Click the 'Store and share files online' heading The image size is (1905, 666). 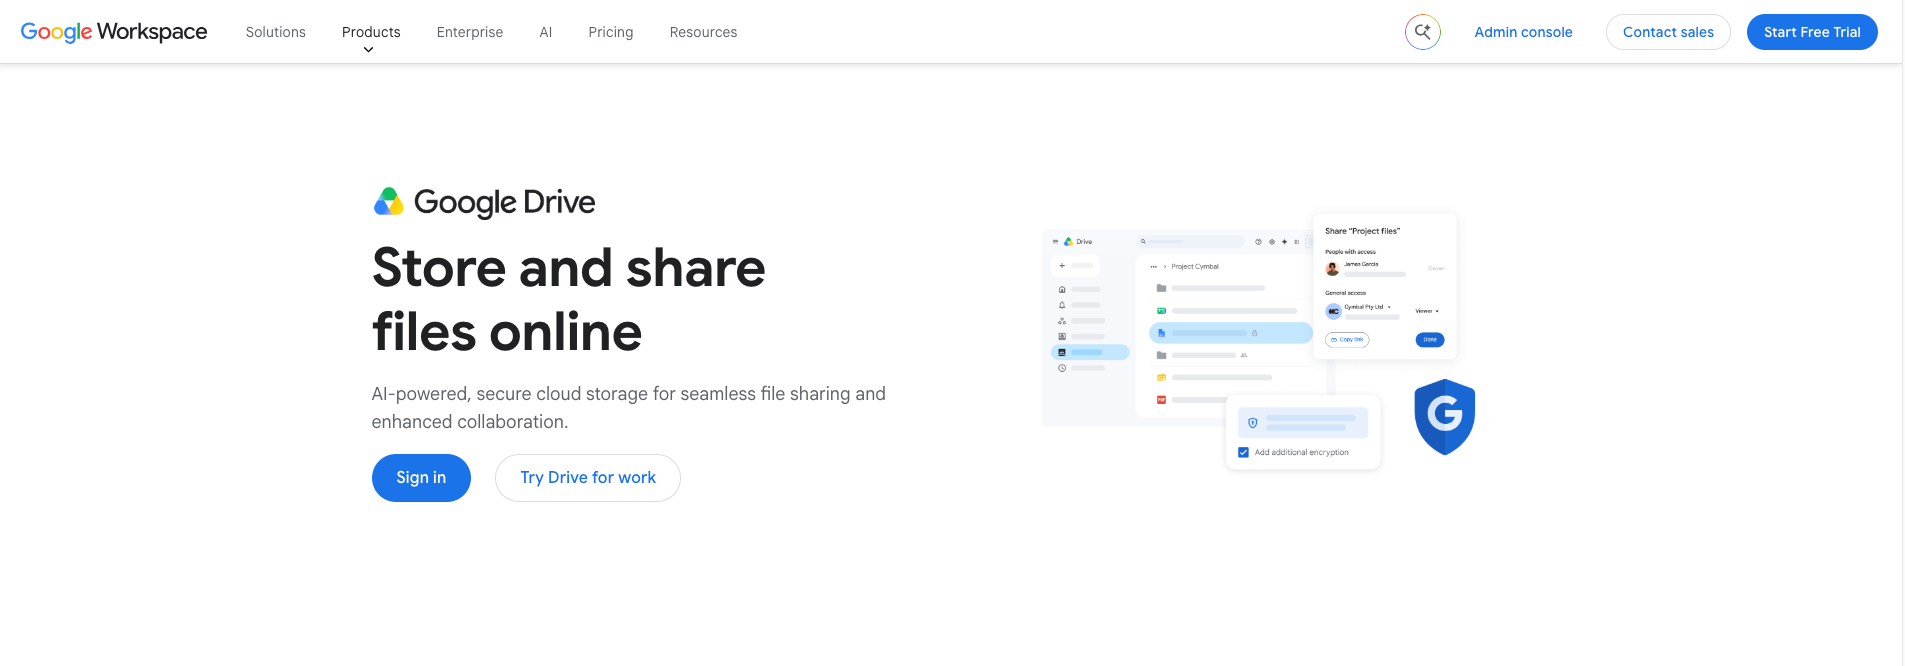569,300
